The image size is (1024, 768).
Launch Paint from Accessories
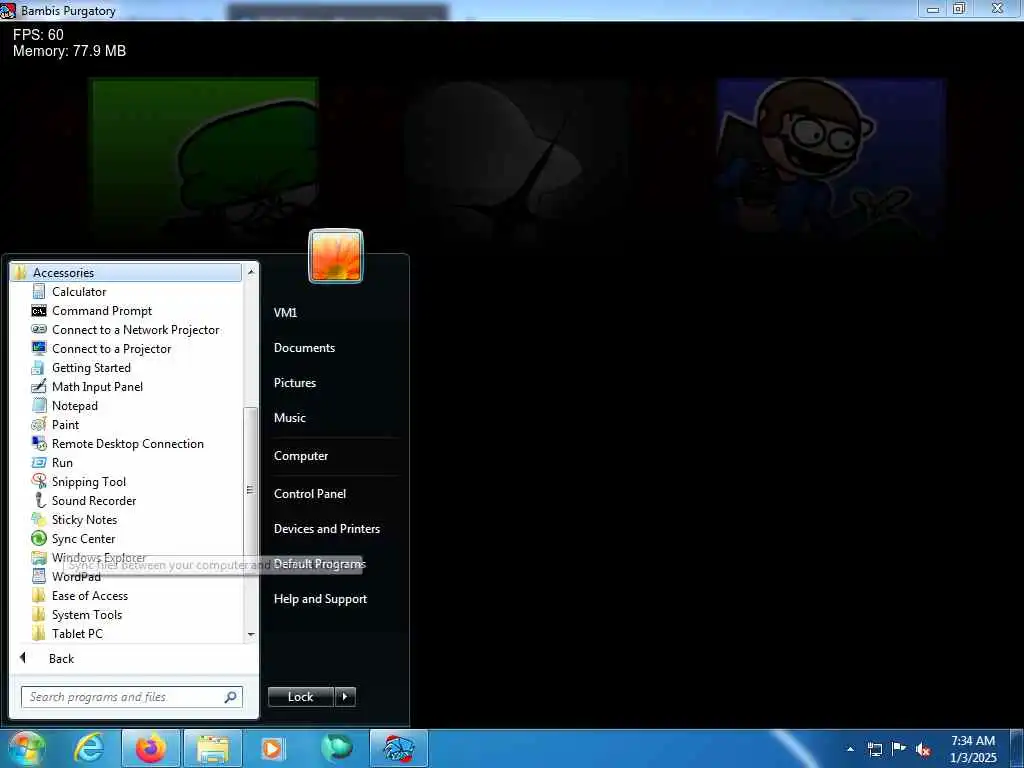(x=65, y=424)
